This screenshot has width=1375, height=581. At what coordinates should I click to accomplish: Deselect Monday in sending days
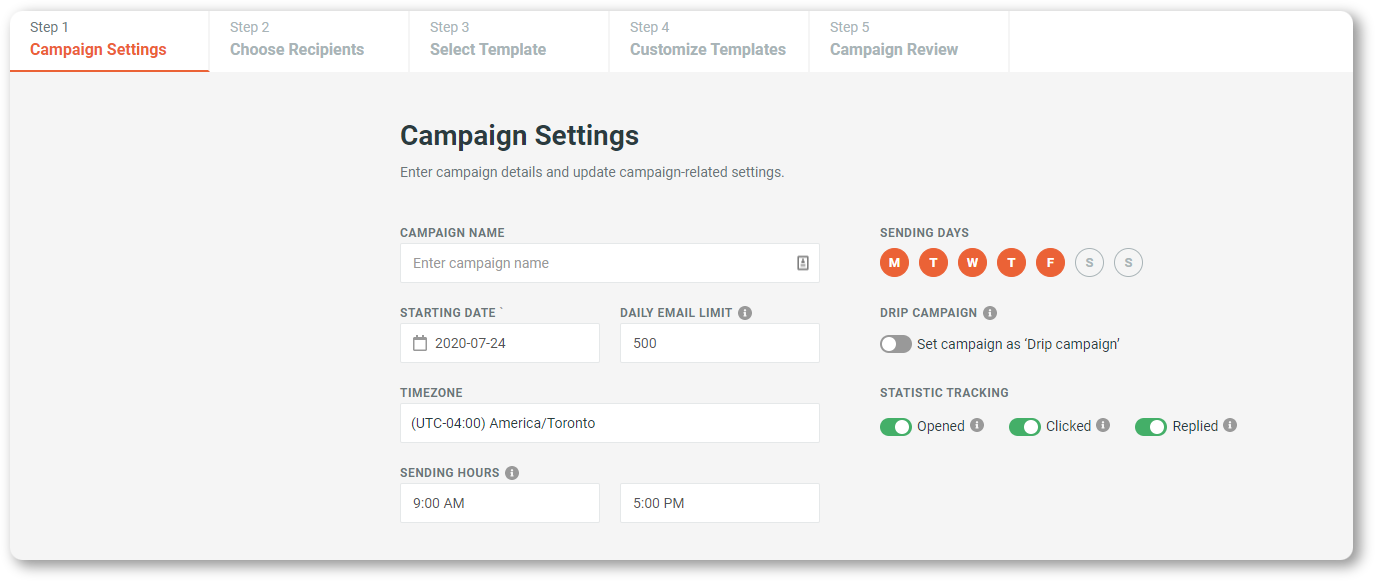click(894, 263)
